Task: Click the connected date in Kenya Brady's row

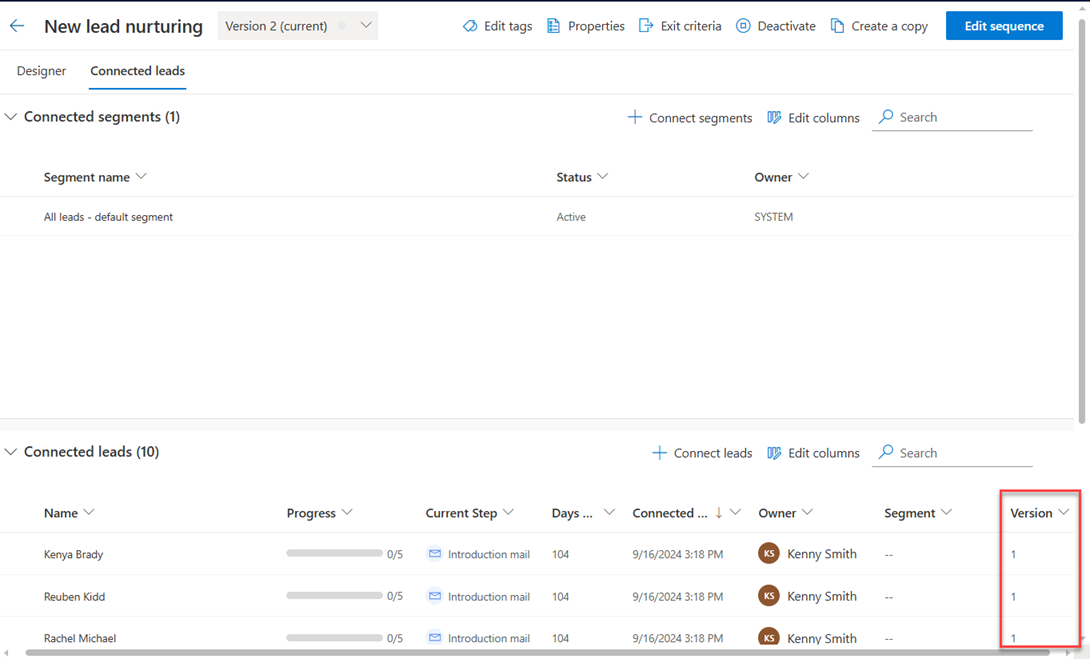Action: coord(678,555)
